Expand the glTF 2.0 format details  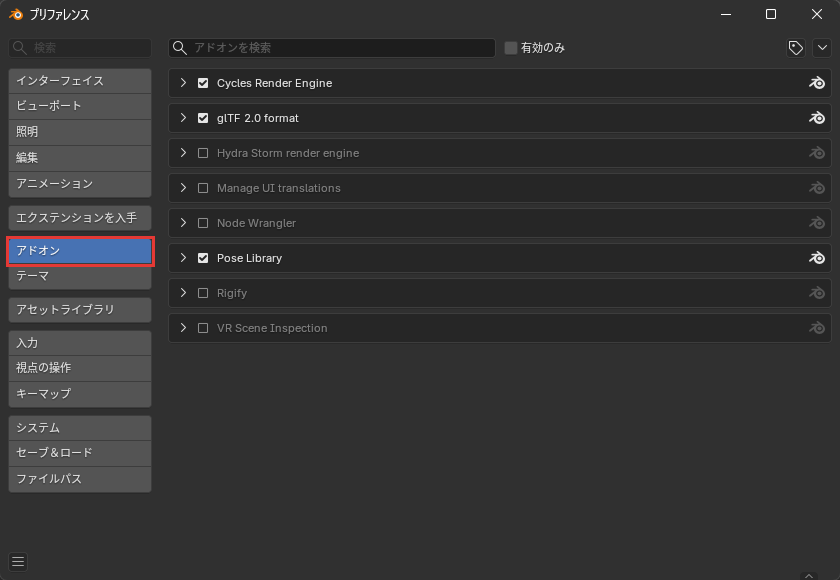pos(183,118)
